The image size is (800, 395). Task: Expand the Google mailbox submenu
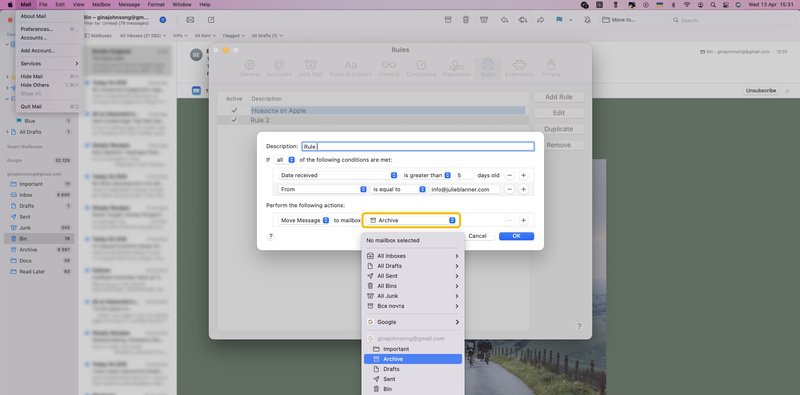413,322
